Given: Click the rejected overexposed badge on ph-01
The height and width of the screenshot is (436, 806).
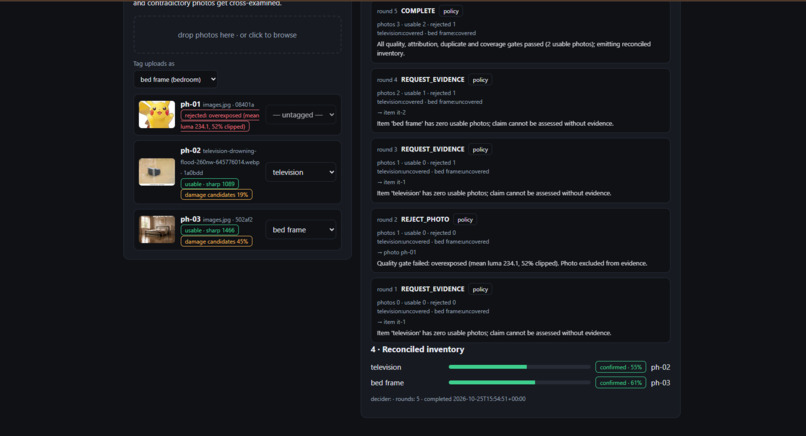Looking at the screenshot, I should [x=220, y=121].
